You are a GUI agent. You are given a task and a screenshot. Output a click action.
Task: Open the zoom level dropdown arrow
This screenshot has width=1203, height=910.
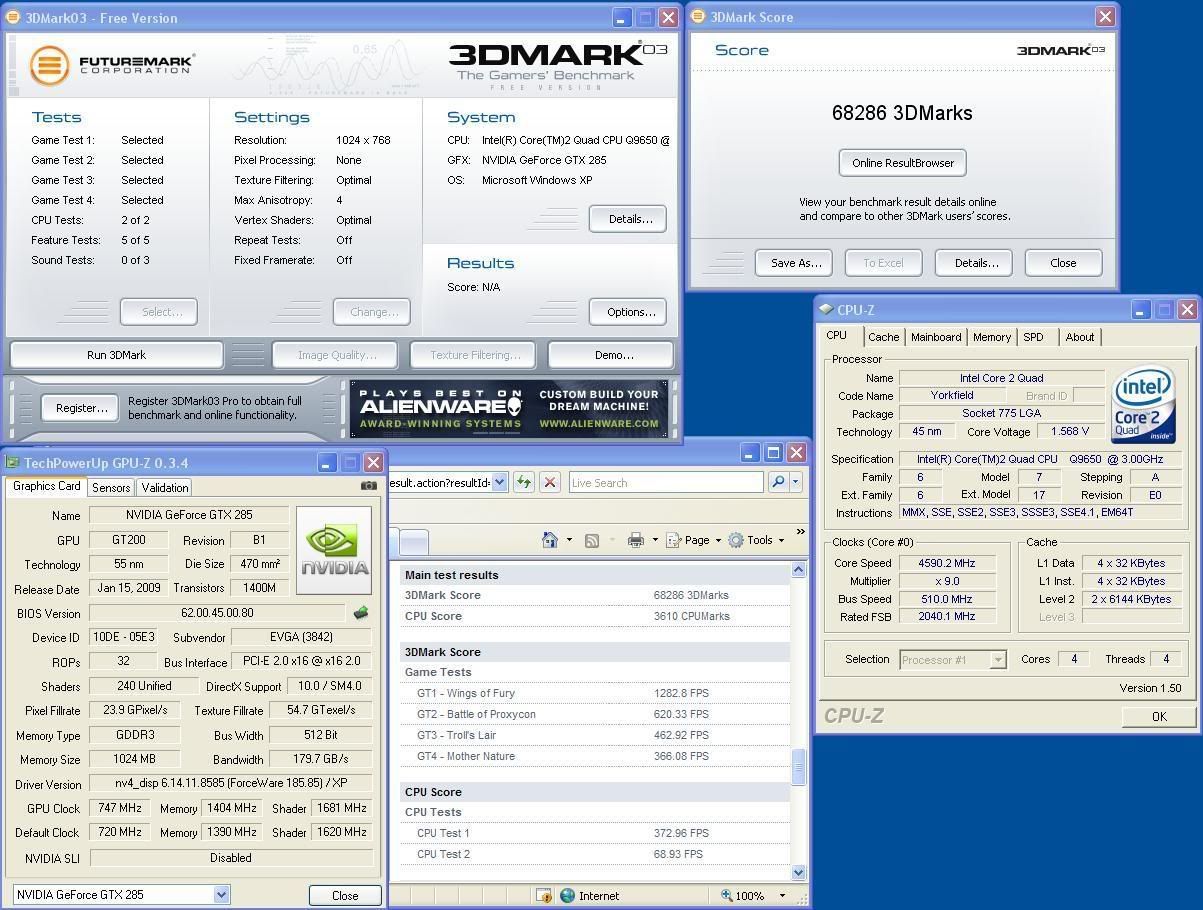click(782, 895)
